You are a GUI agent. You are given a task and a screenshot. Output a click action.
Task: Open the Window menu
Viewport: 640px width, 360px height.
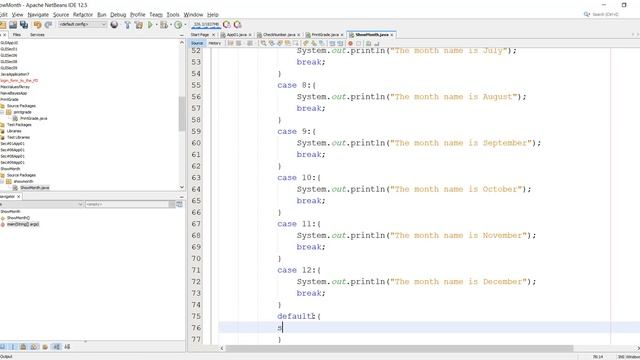pyautogui.click(x=193, y=15)
